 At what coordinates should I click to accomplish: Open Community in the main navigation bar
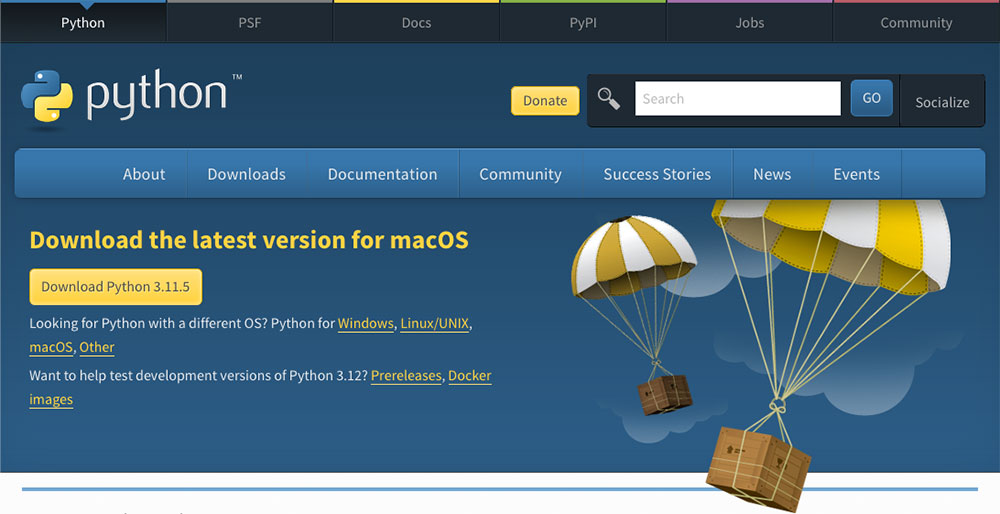[x=520, y=174]
